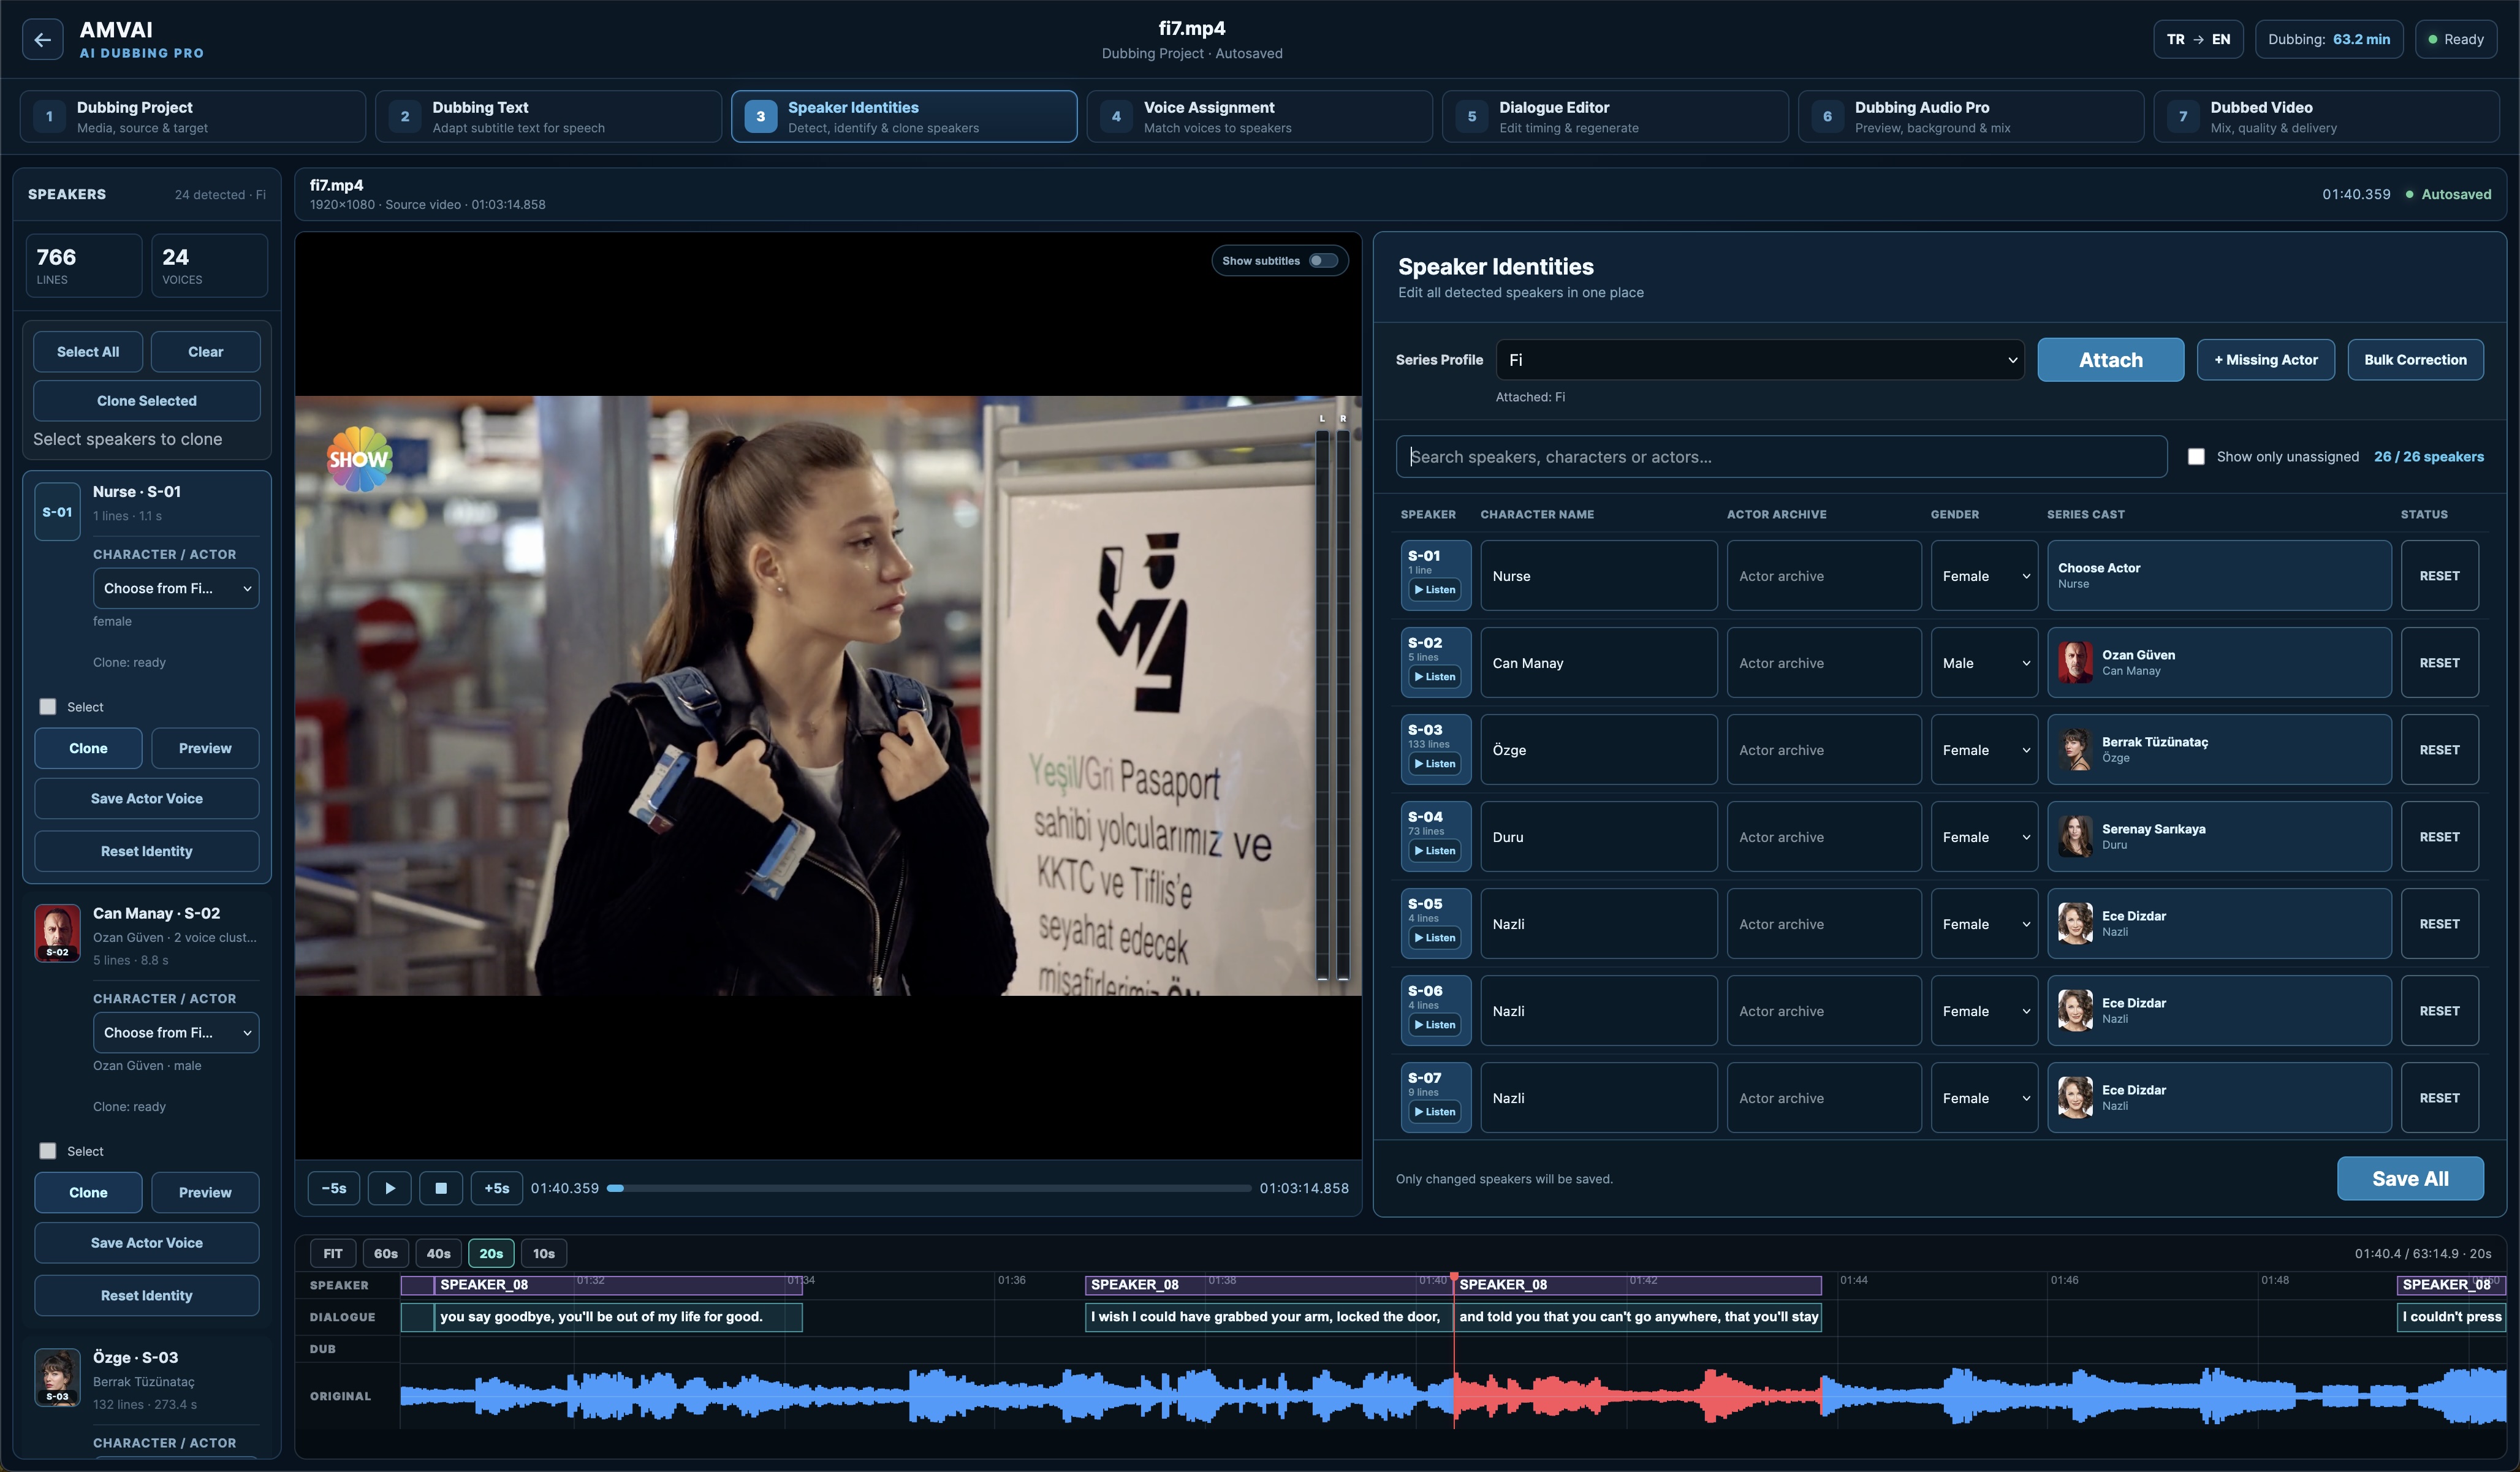Click the Can Manay S-02 sidebar thumbnail
2520x1472 pixels.
pos(57,933)
